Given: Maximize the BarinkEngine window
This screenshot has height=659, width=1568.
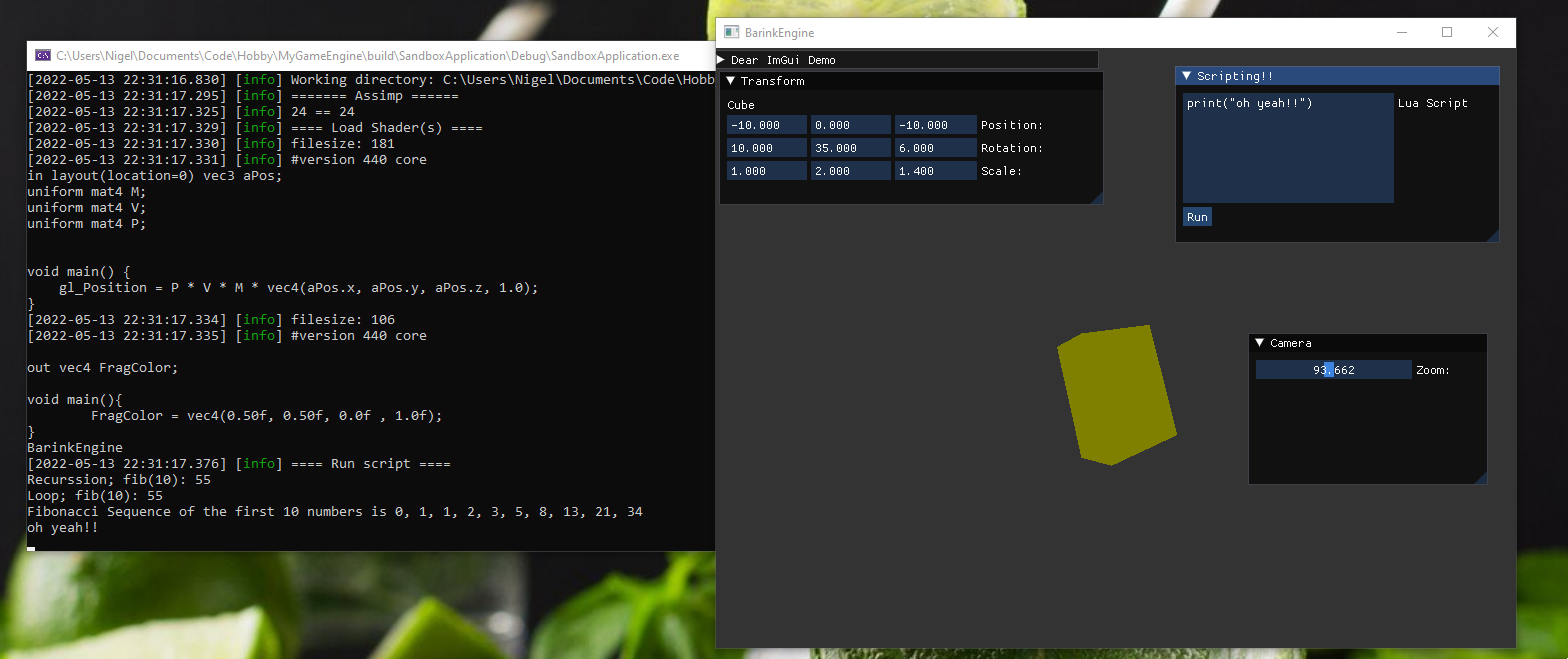Looking at the screenshot, I should pyautogui.click(x=1447, y=33).
